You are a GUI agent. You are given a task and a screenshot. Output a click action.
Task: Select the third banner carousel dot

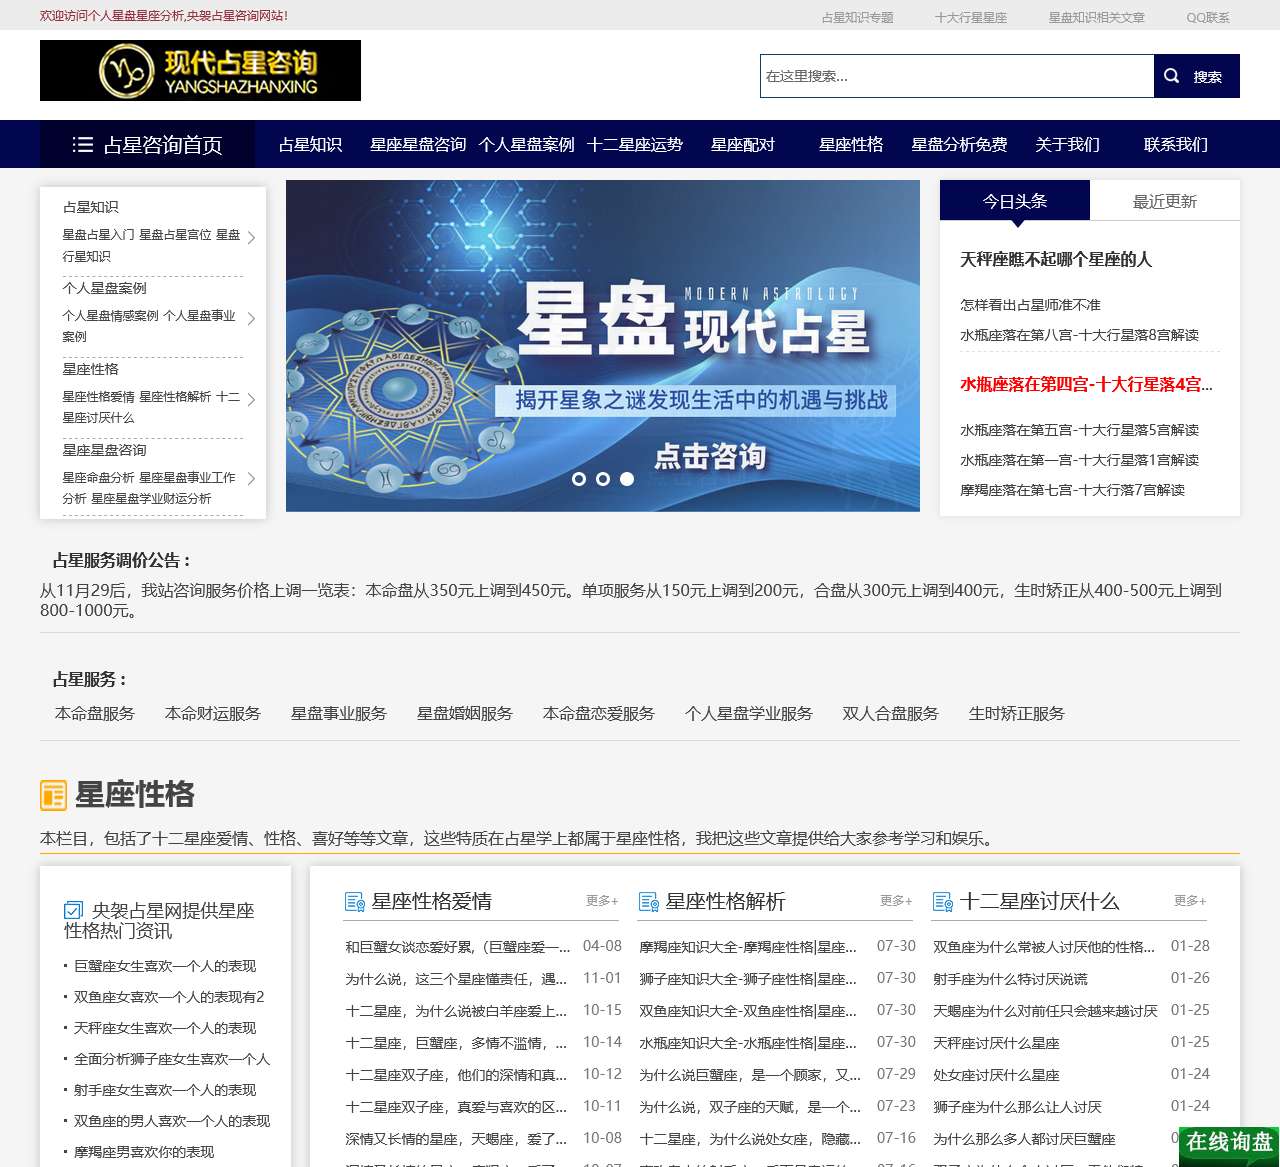[627, 479]
